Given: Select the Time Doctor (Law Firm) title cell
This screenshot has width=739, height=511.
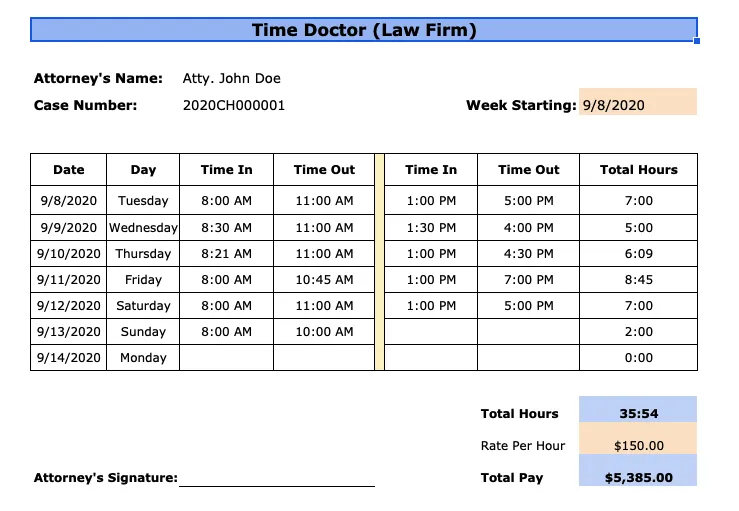Looking at the screenshot, I should 364,30.
